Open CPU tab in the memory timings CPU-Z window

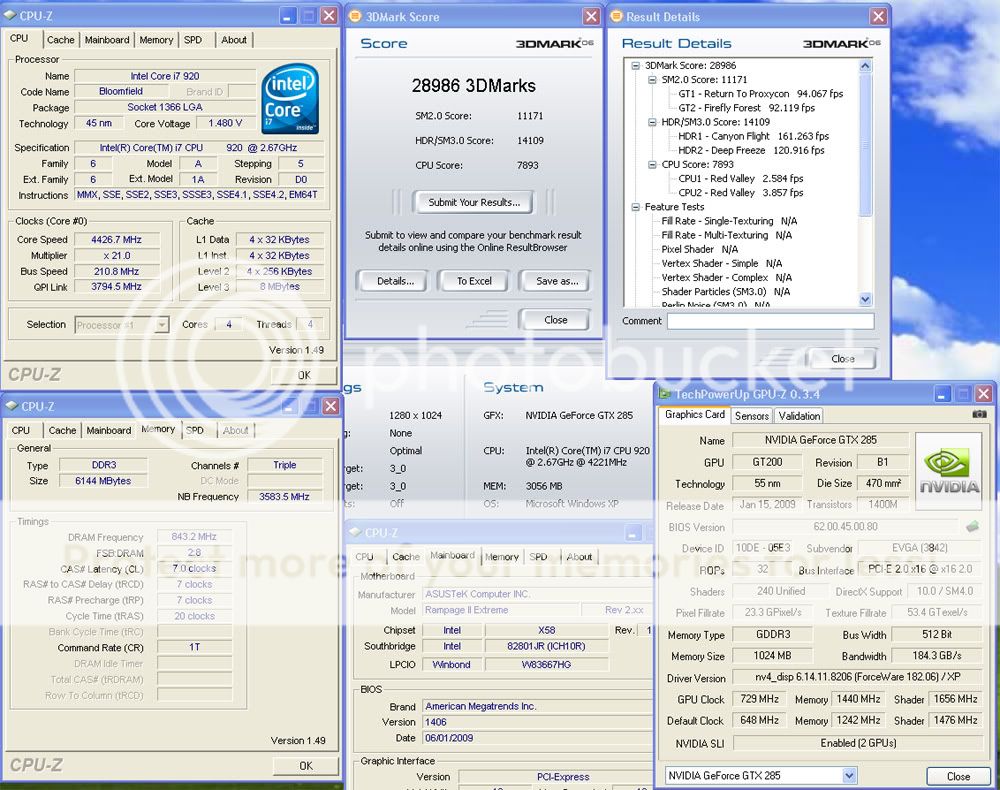coord(21,430)
